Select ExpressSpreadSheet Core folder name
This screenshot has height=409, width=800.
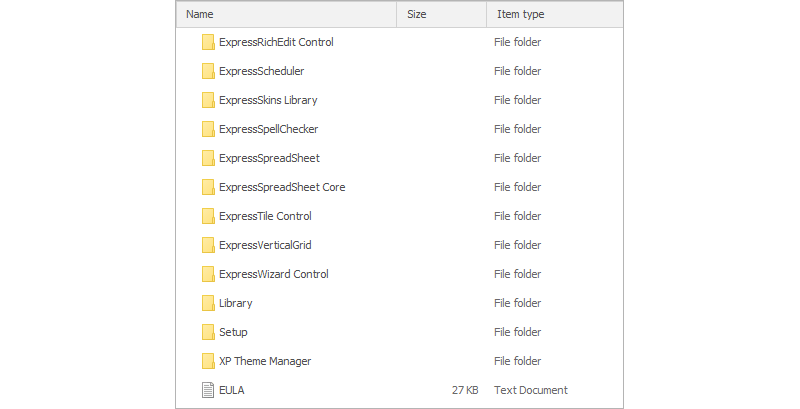(x=282, y=187)
